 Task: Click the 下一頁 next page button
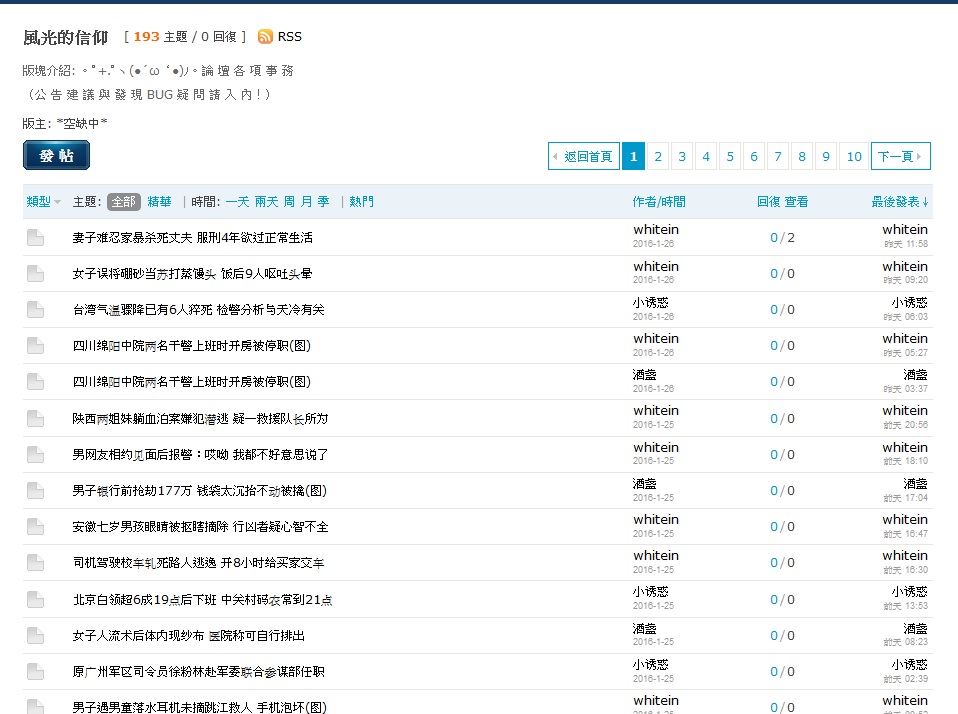(900, 156)
